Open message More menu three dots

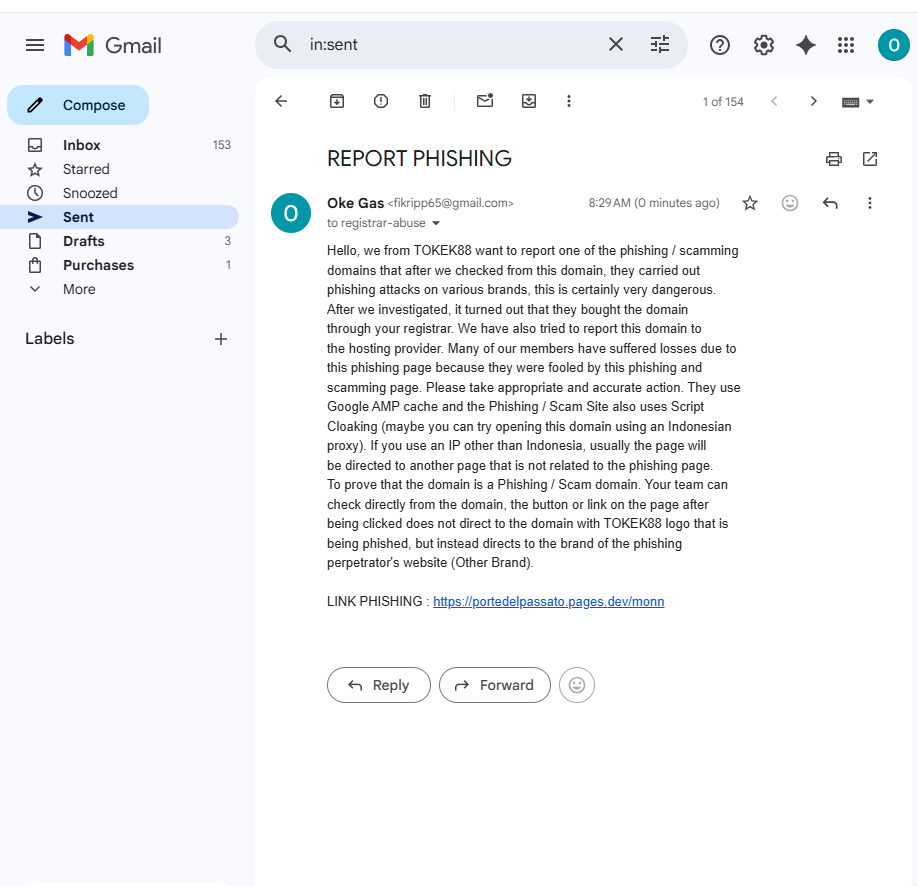point(869,203)
